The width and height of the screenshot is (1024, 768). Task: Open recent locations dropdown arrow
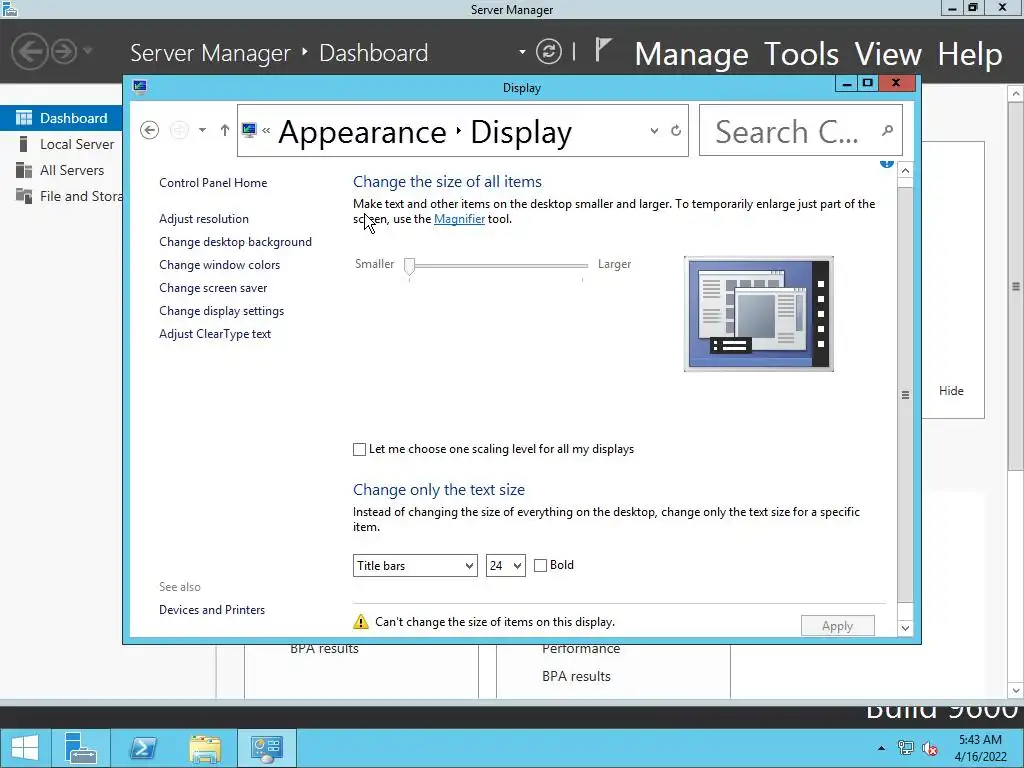(x=202, y=130)
